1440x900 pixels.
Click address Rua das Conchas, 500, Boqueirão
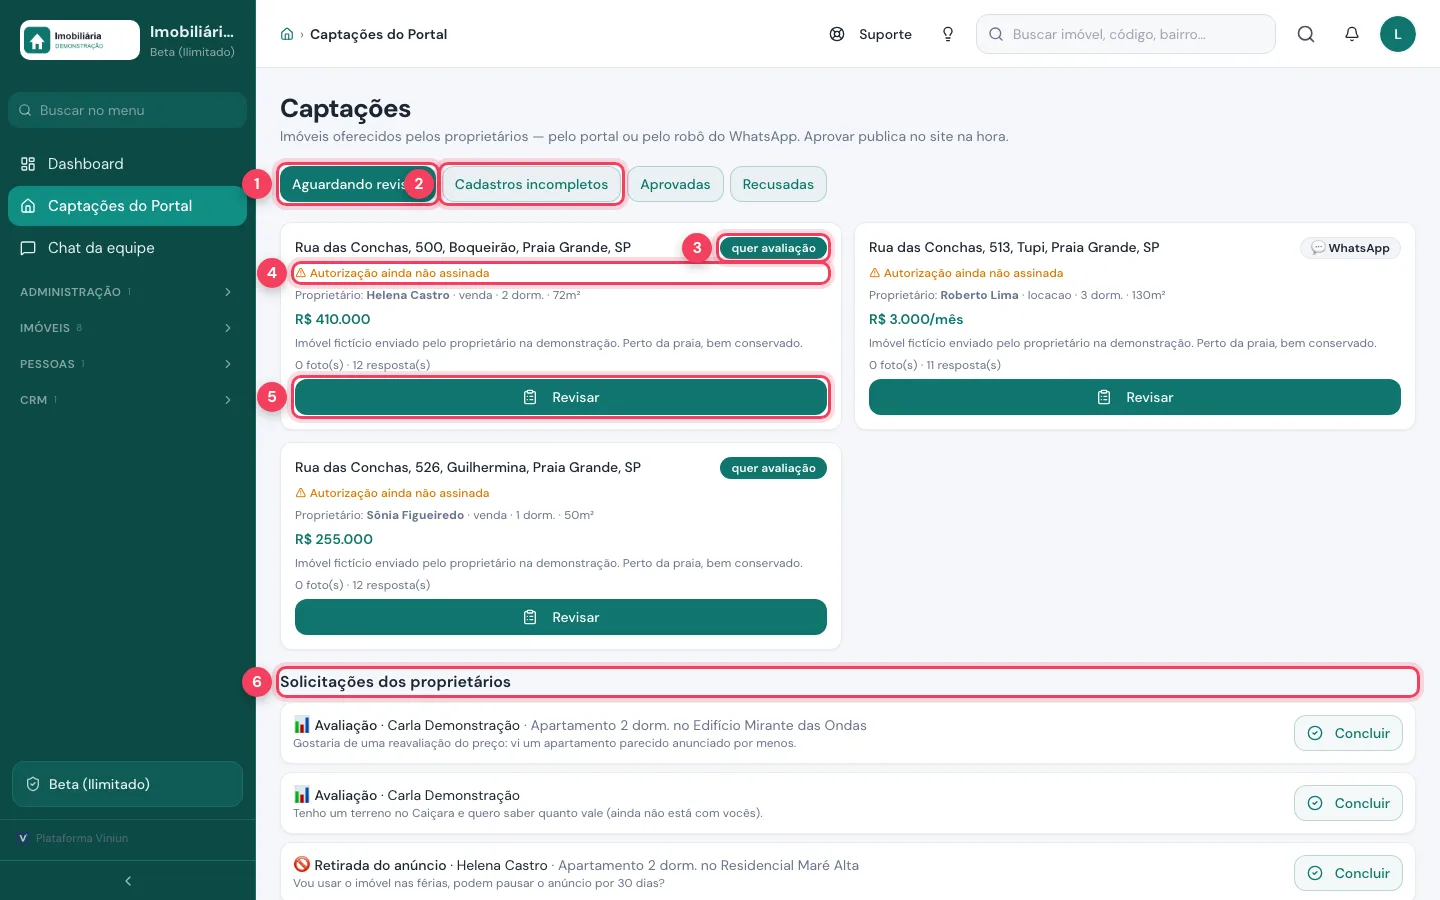pyautogui.click(x=463, y=247)
